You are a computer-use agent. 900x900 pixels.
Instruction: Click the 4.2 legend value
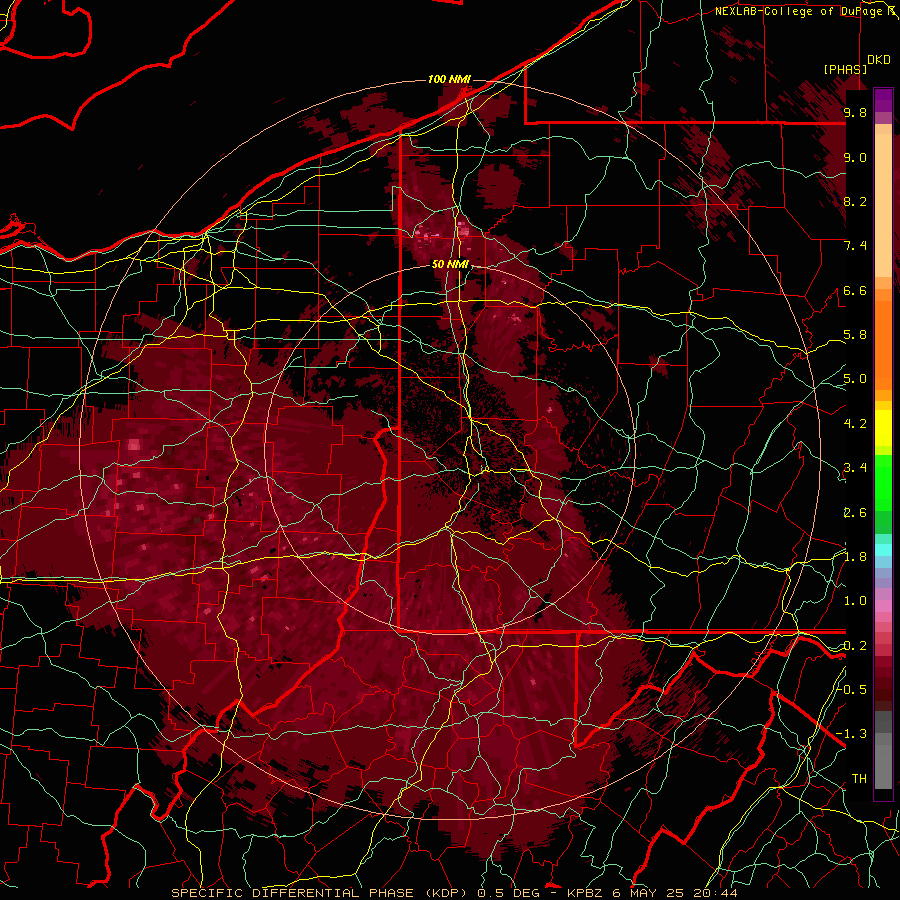pyautogui.click(x=855, y=424)
